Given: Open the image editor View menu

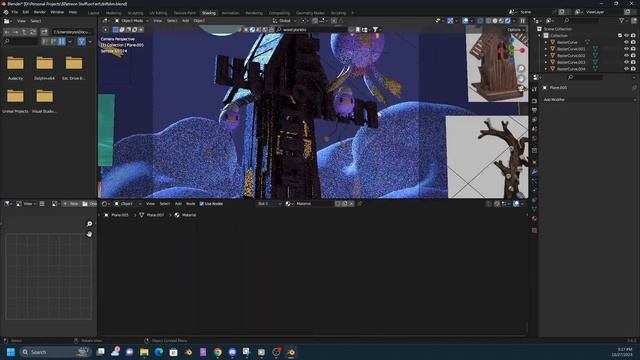Looking at the screenshot, I should [x=27, y=204].
